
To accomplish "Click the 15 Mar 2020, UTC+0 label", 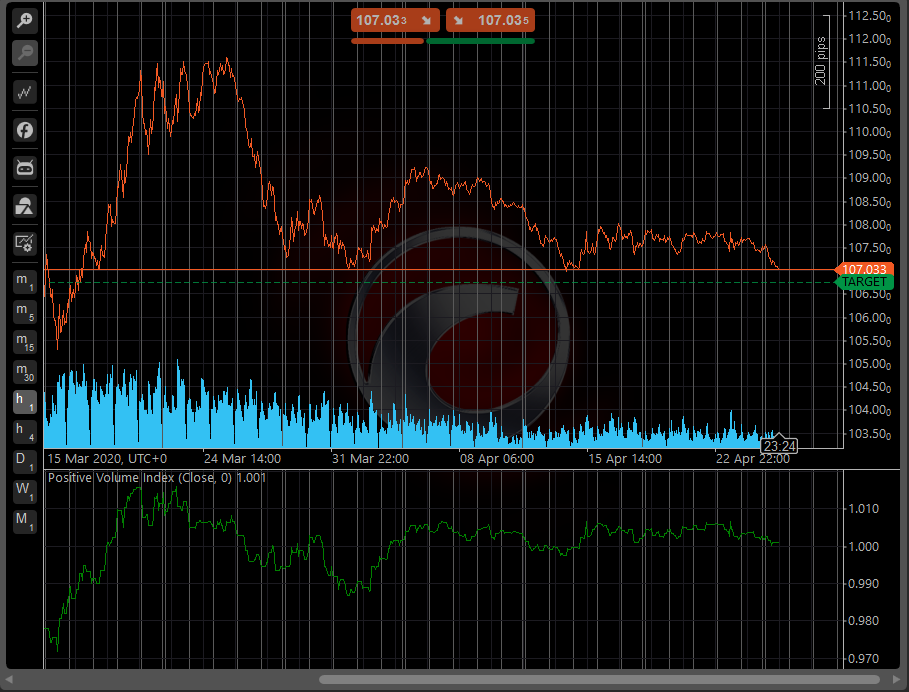I will coord(107,459).
